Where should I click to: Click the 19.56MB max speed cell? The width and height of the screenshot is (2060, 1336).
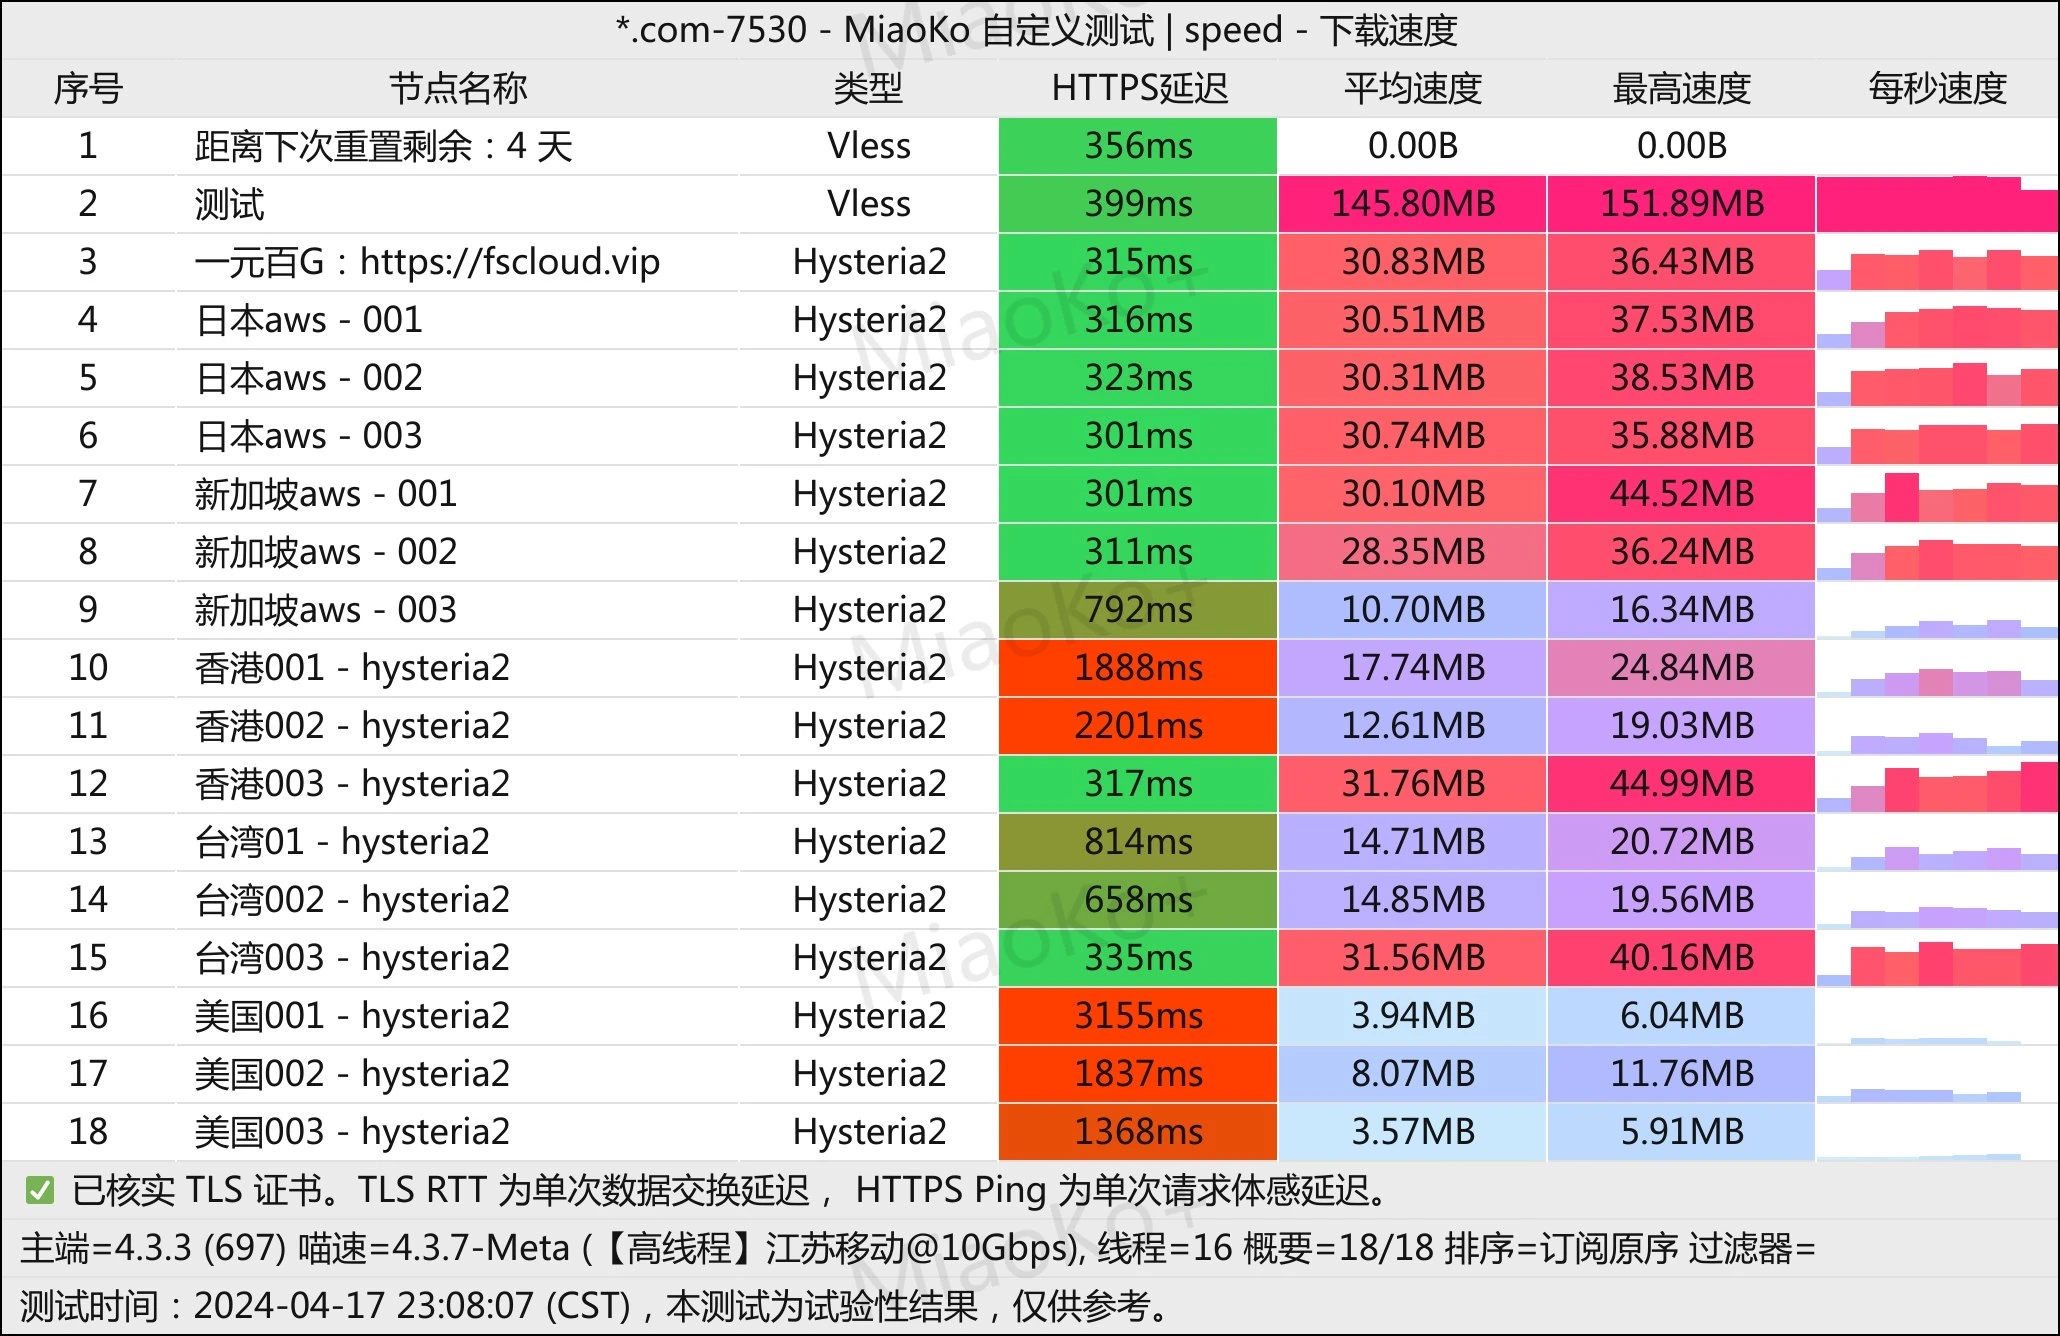(1682, 900)
